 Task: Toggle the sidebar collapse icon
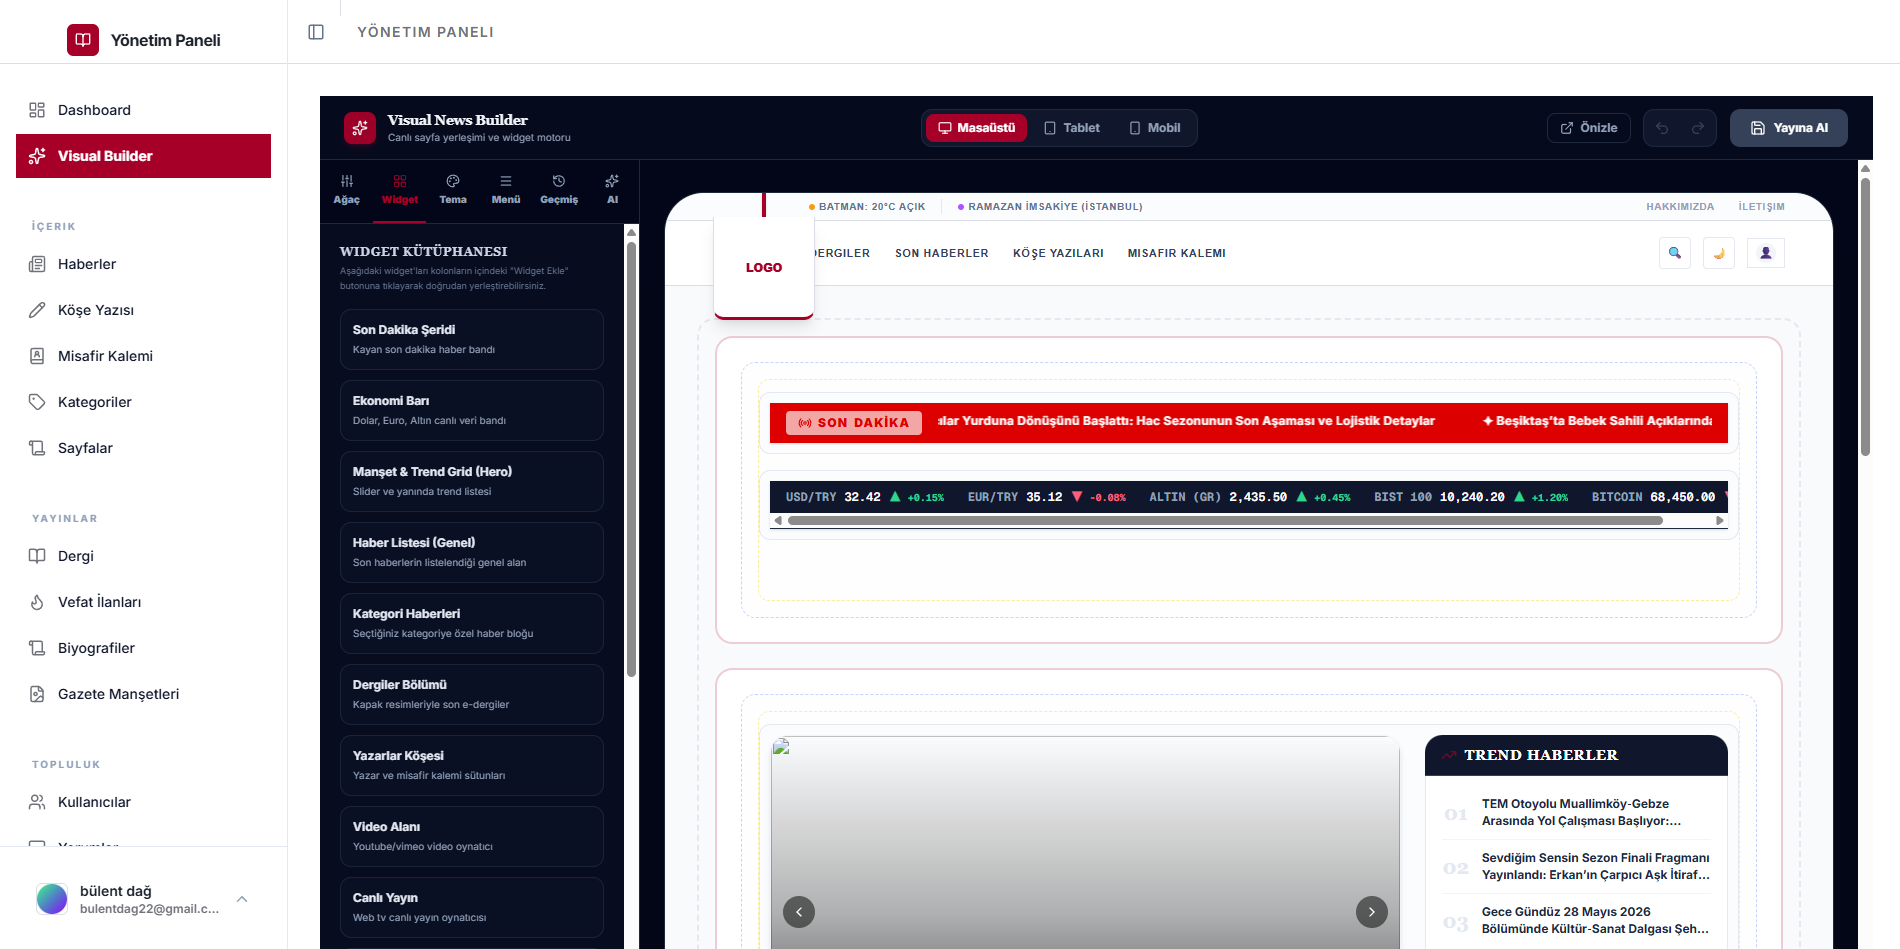[316, 32]
